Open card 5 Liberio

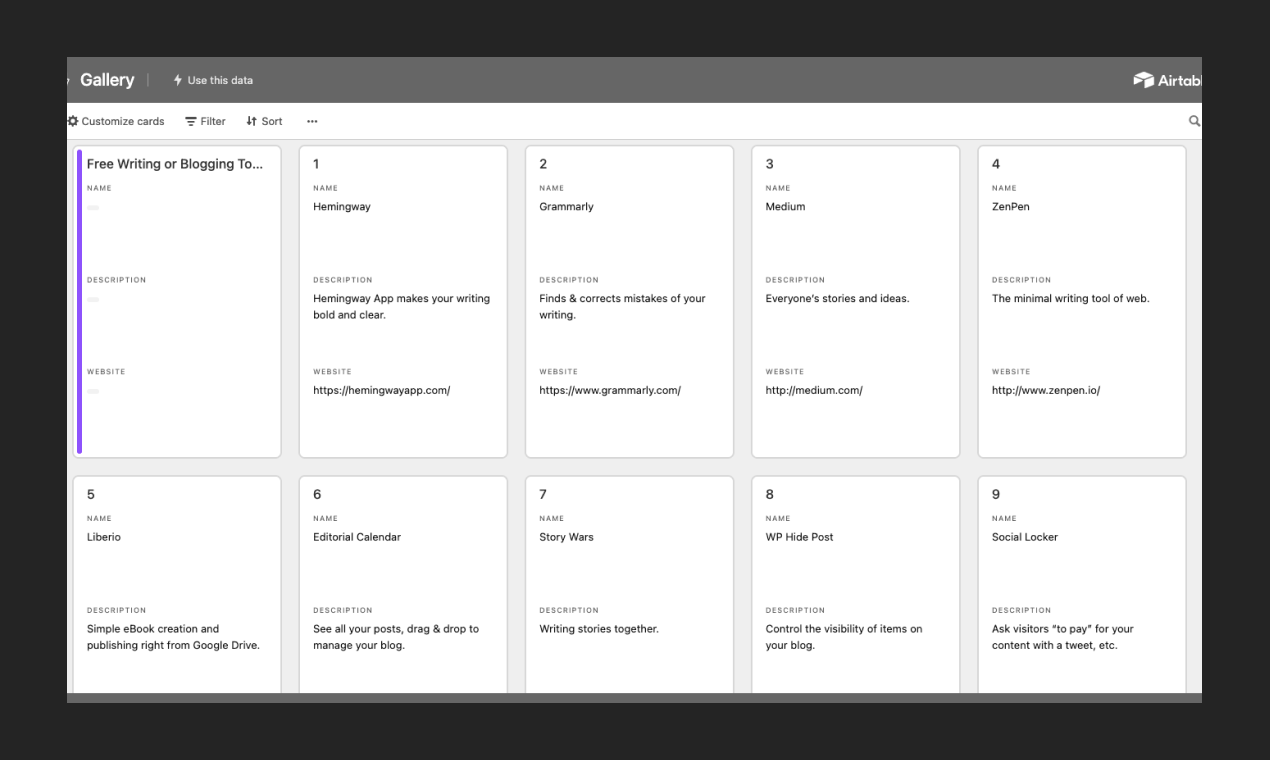(177, 585)
